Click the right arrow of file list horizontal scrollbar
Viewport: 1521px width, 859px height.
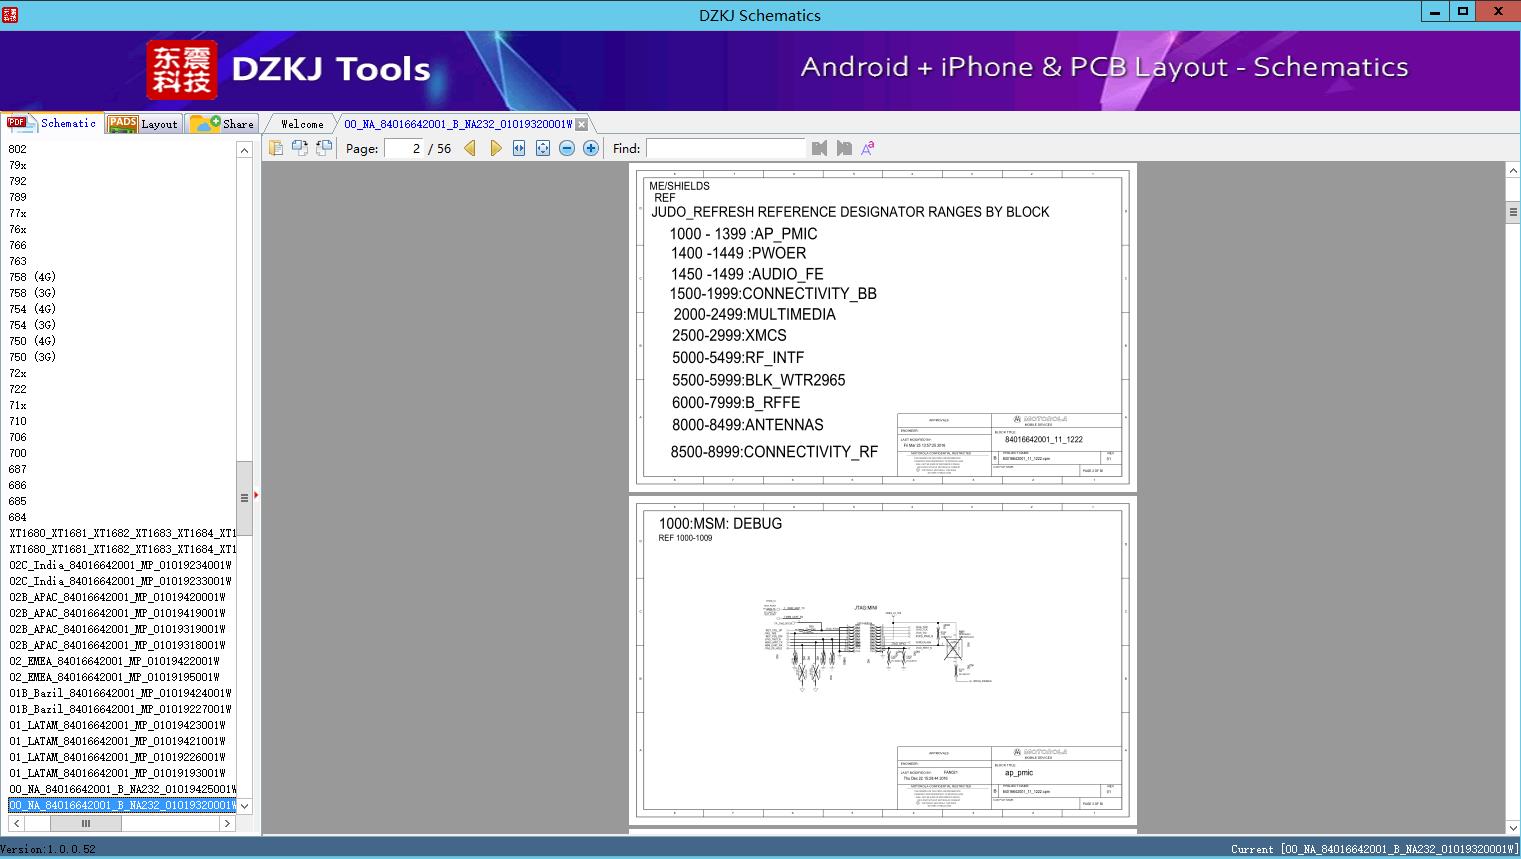click(228, 824)
